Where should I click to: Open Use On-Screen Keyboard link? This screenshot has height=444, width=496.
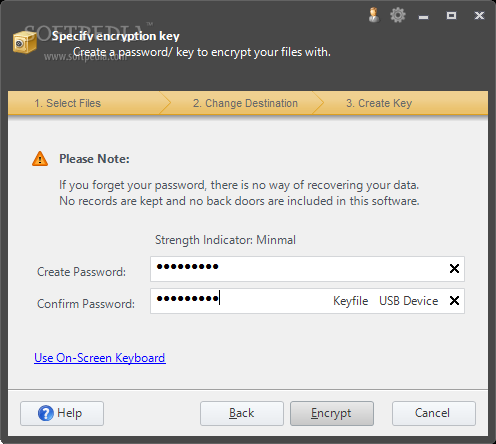click(100, 358)
